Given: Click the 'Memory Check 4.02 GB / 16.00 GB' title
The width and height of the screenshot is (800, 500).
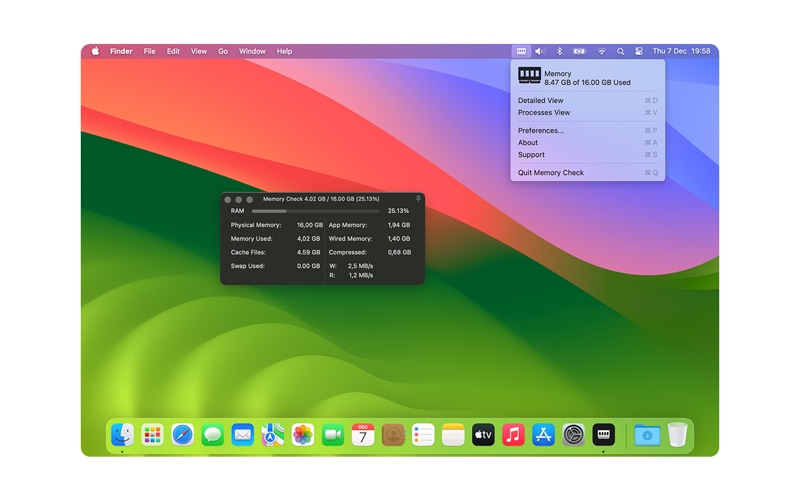Looking at the screenshot, I should [x=321, y=199].
